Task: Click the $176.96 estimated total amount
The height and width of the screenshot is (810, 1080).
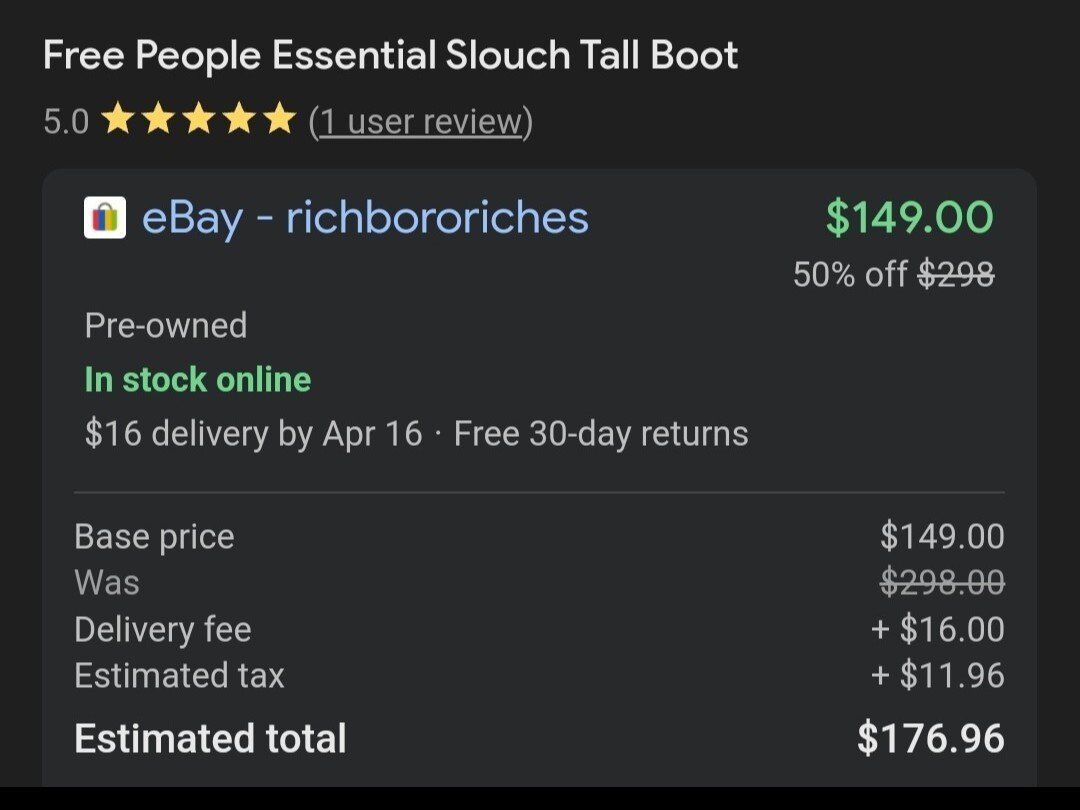Action: (931, 738)
